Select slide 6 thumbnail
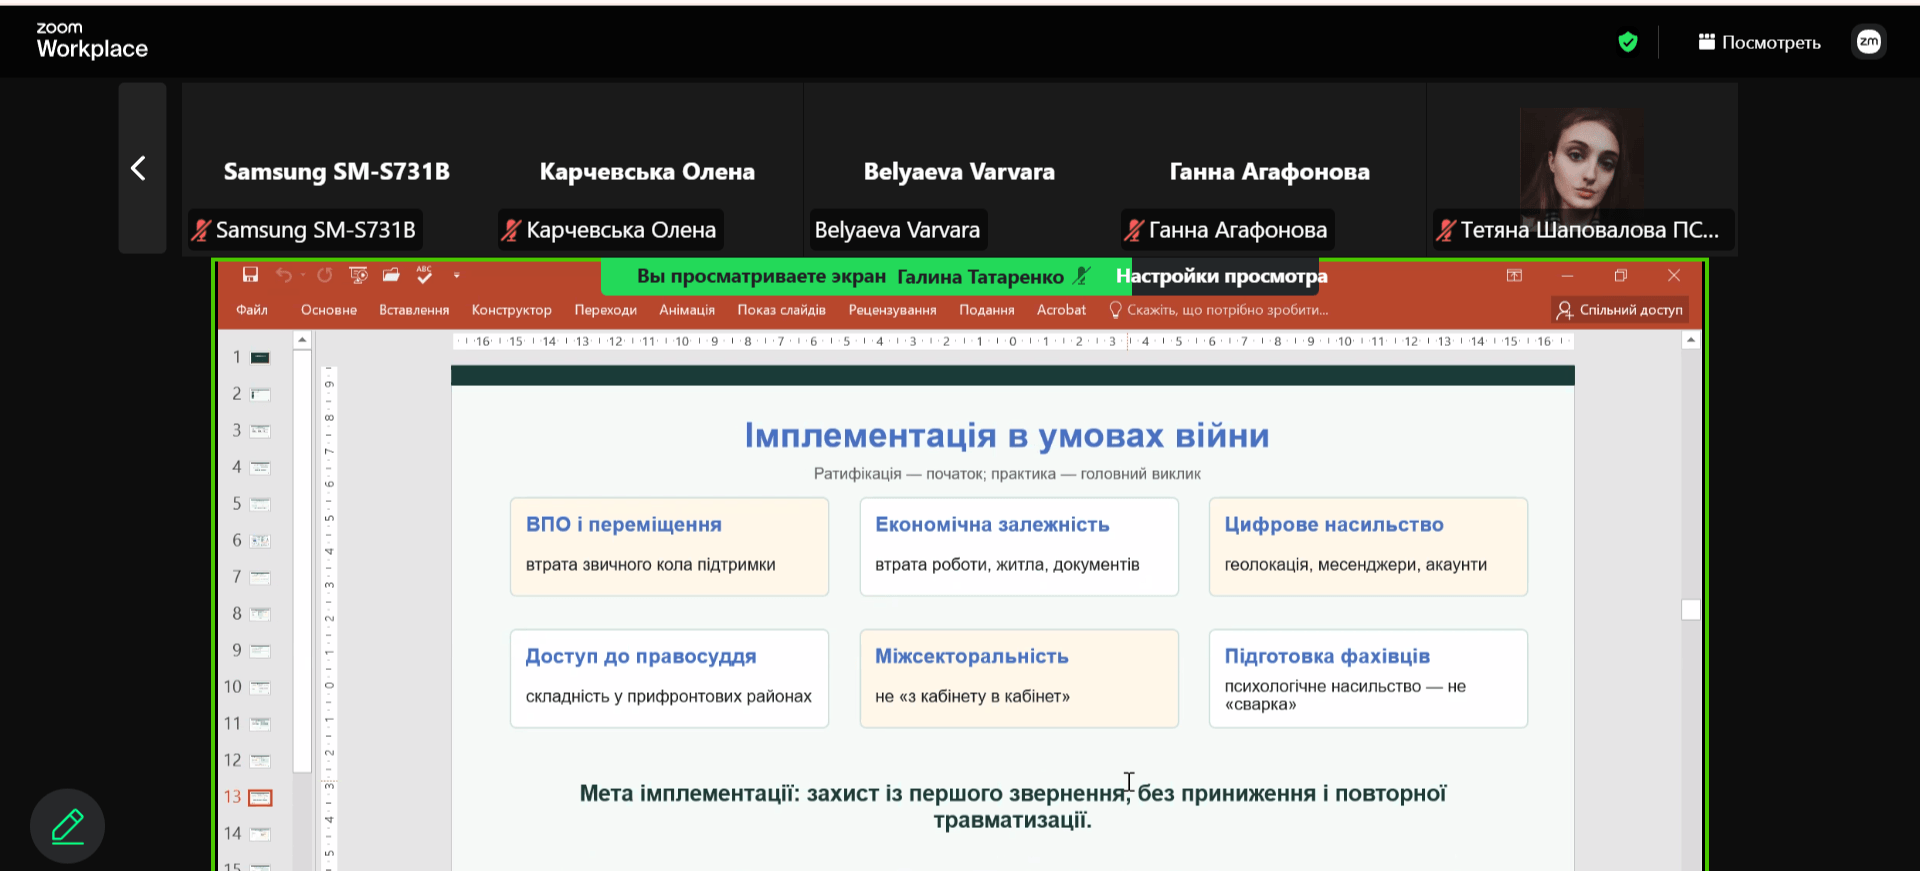Image resolution: width=1920 pixels, height=871 pixels. click(x=260, y=541)
